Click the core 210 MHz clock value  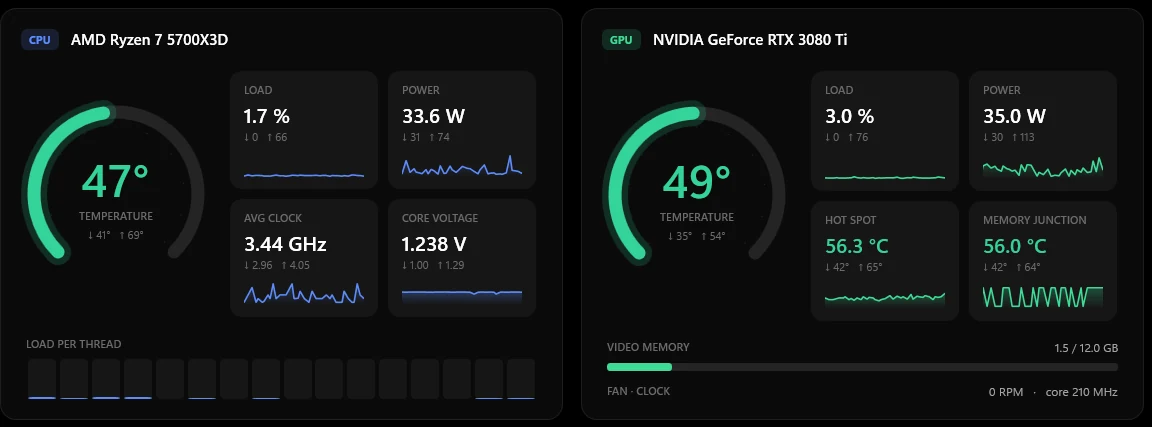pyautogui.click(x=1081, y=392)
